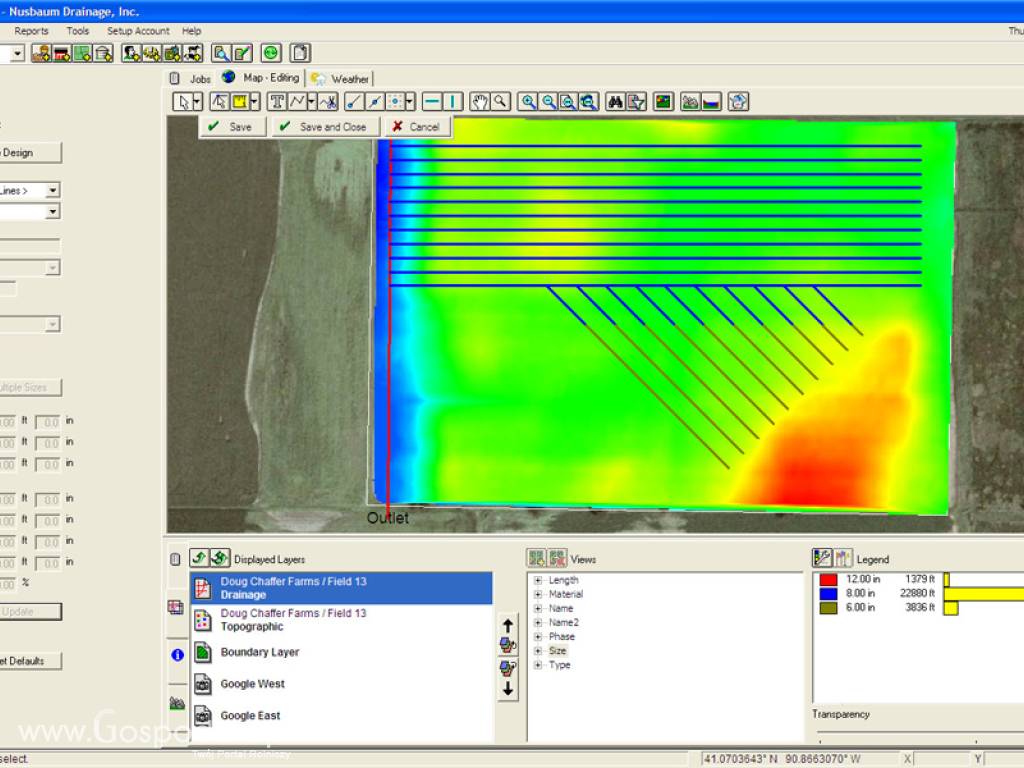The height and width of the screenshot is (768, 1024).
Task: Choose the scissors cut-line tool
Action: click(x=329, y=102)
